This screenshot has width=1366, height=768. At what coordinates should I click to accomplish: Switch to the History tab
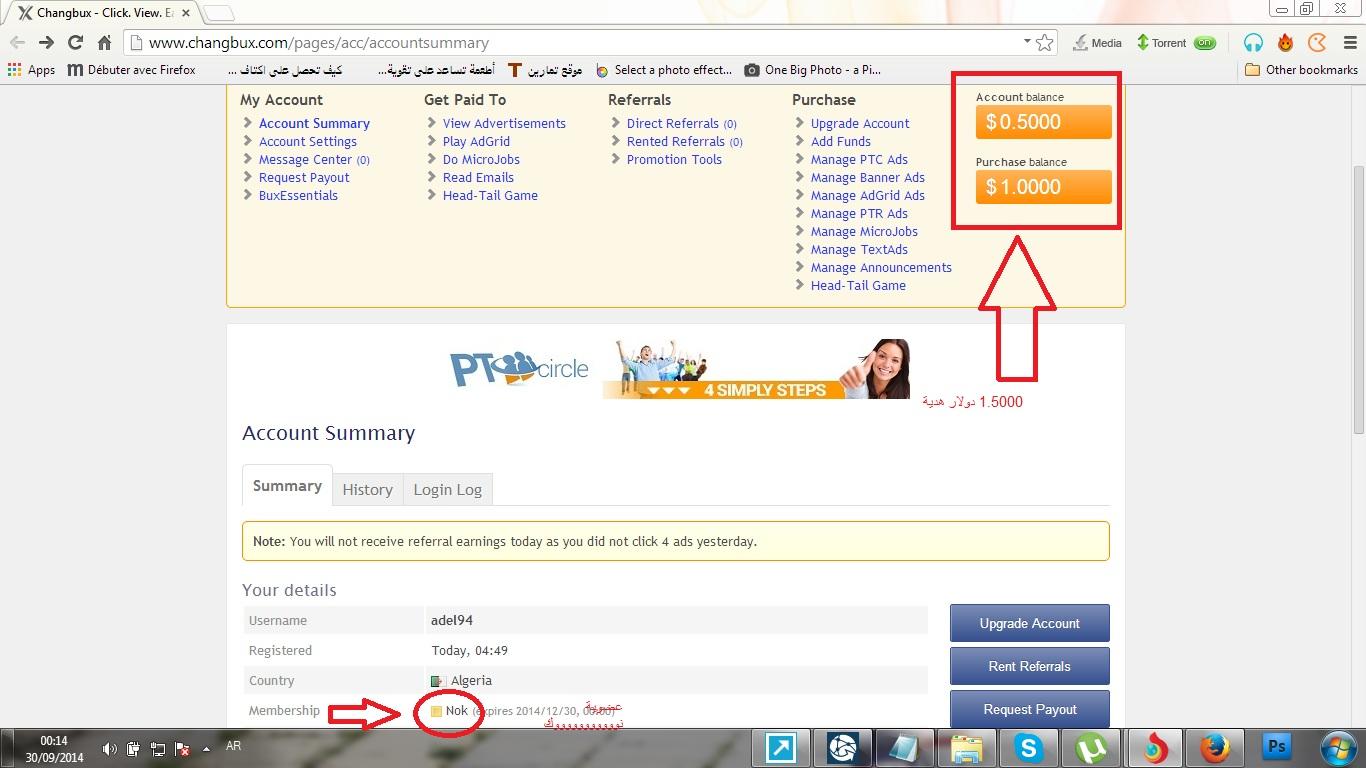click(x=367, y=489)
